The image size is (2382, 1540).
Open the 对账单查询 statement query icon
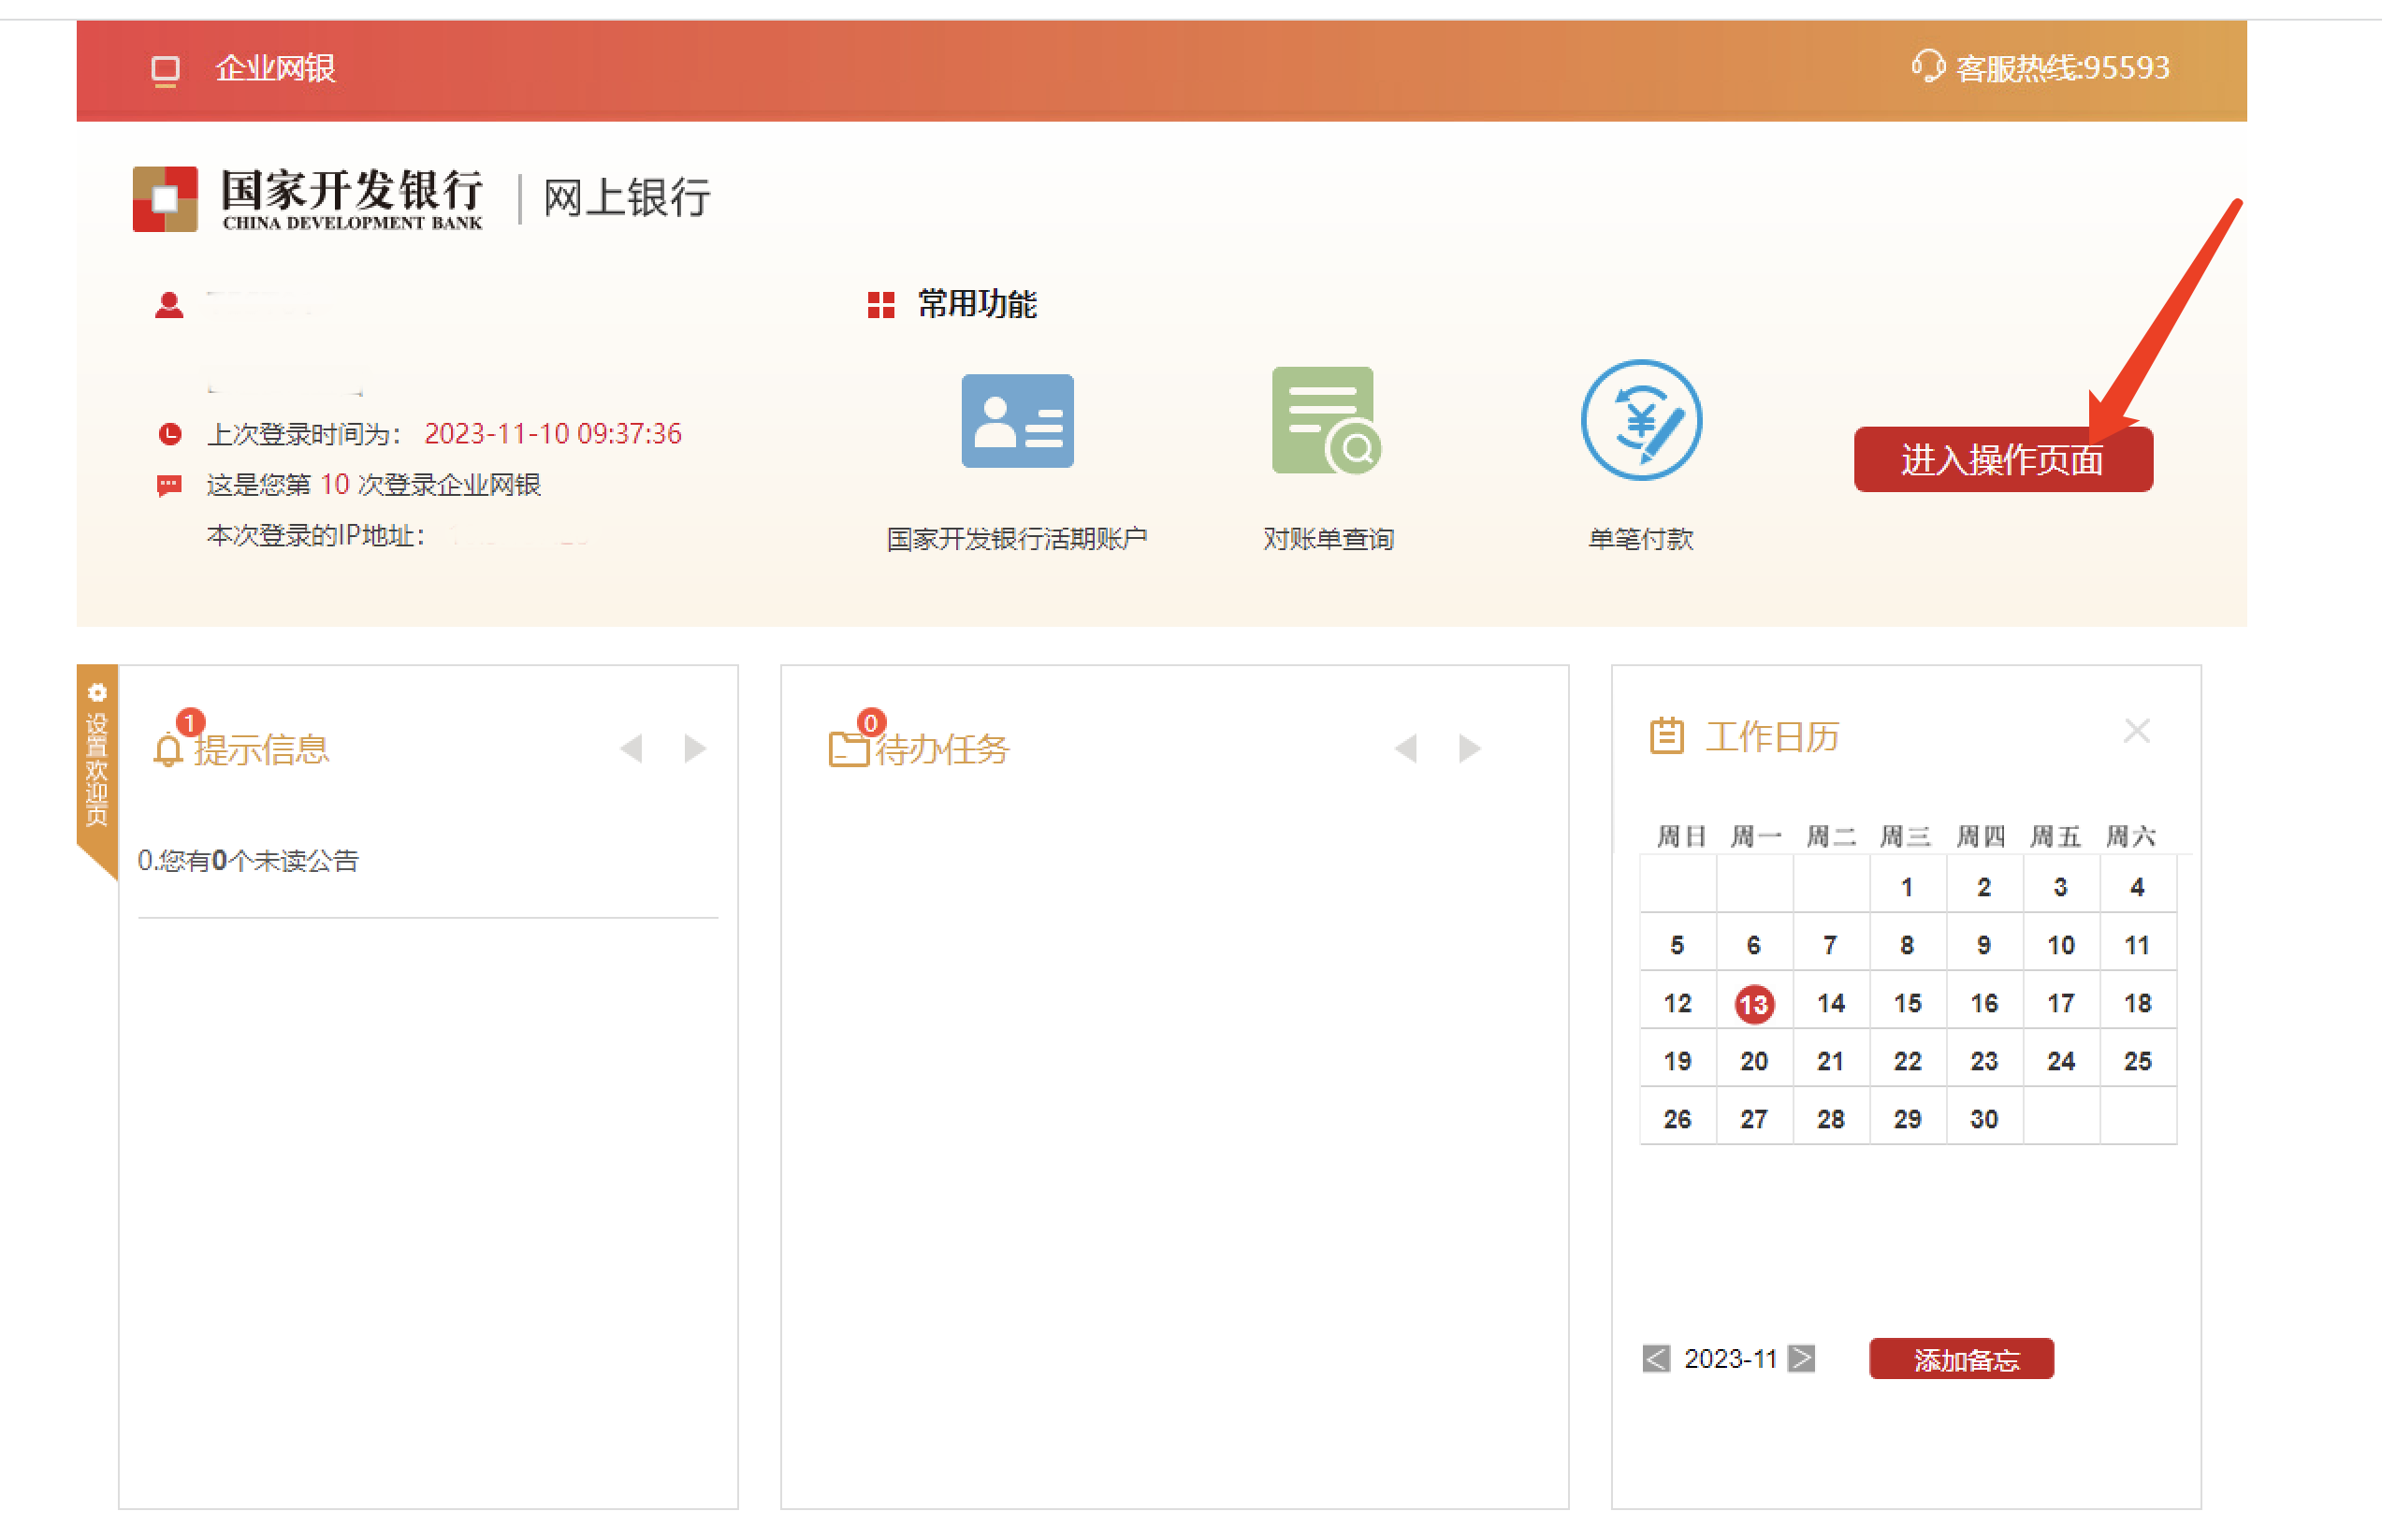1326,421
